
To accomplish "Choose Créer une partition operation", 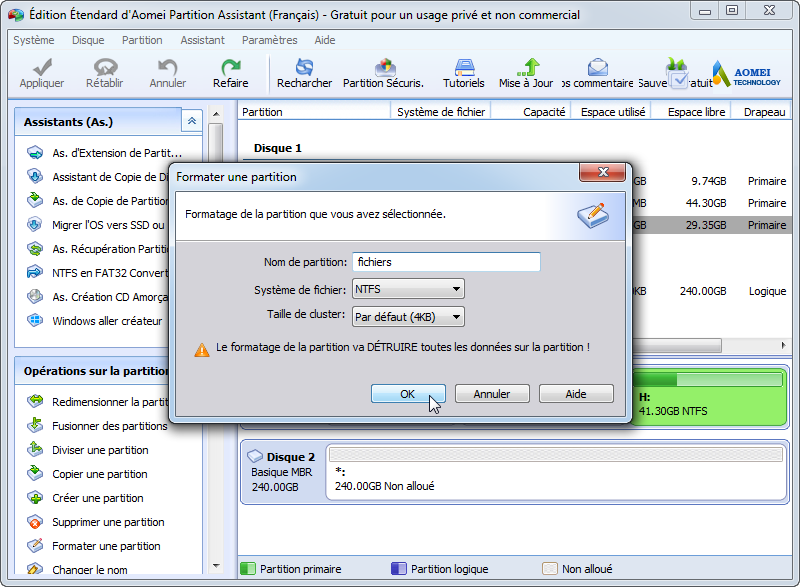I will point(85,498).
